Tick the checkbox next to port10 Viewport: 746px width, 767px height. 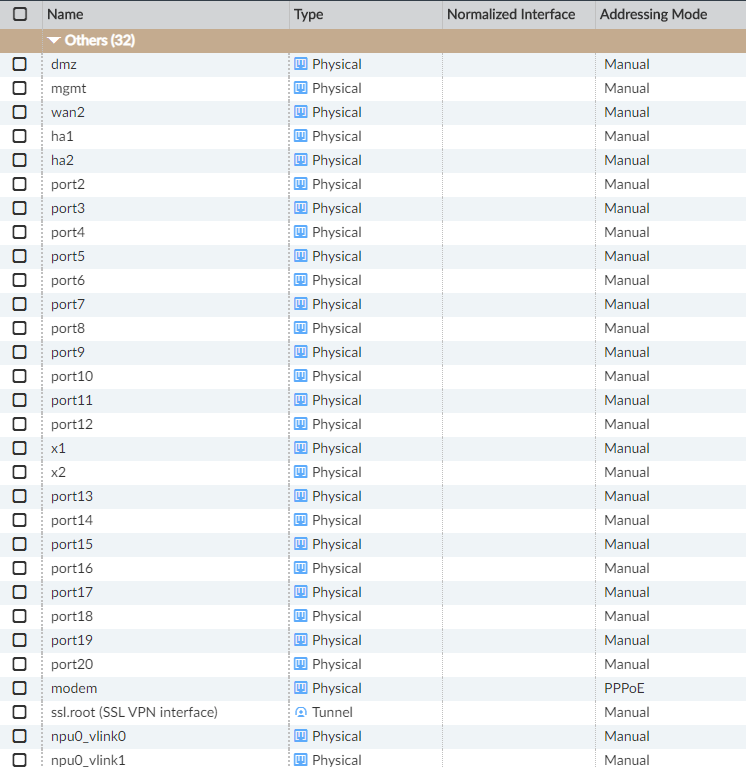[20, 376]
